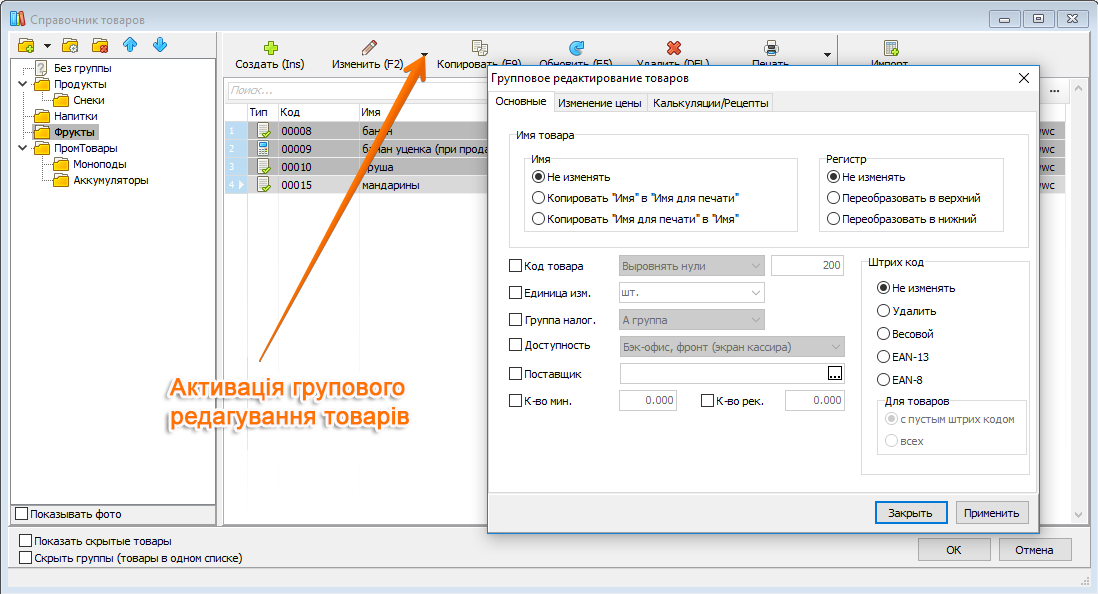1098x594 pixels.
Task: Click the Аккумуляторы folder icon
Action: coord(61,181)
